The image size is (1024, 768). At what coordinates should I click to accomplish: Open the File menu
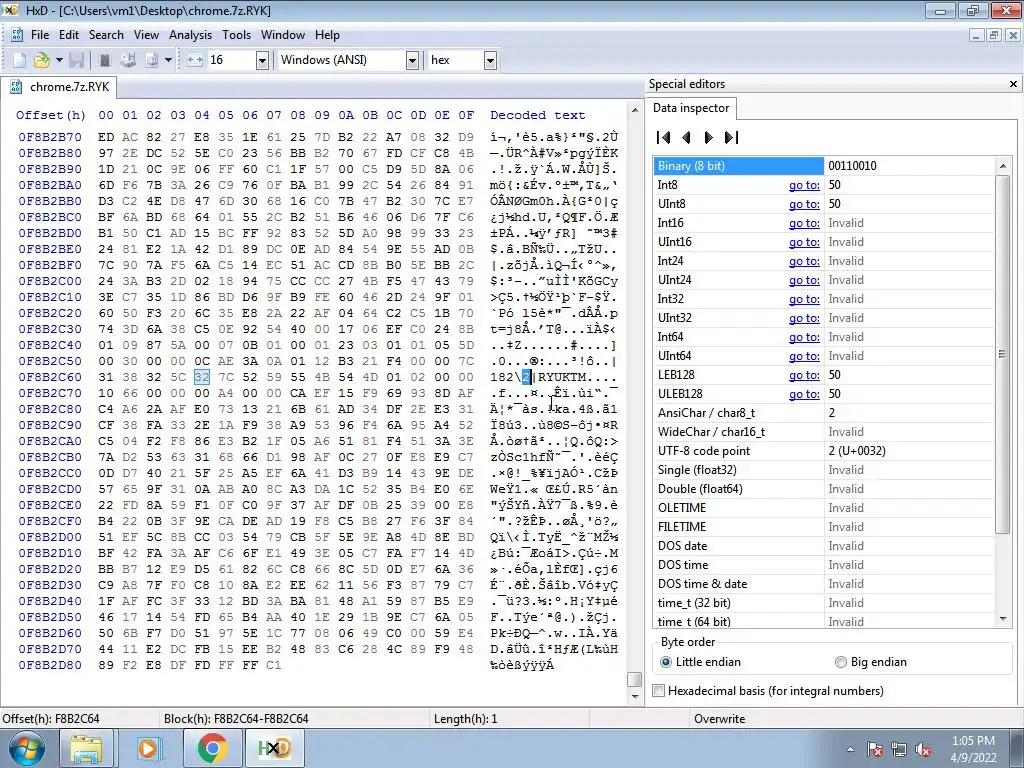click(40, 35)
